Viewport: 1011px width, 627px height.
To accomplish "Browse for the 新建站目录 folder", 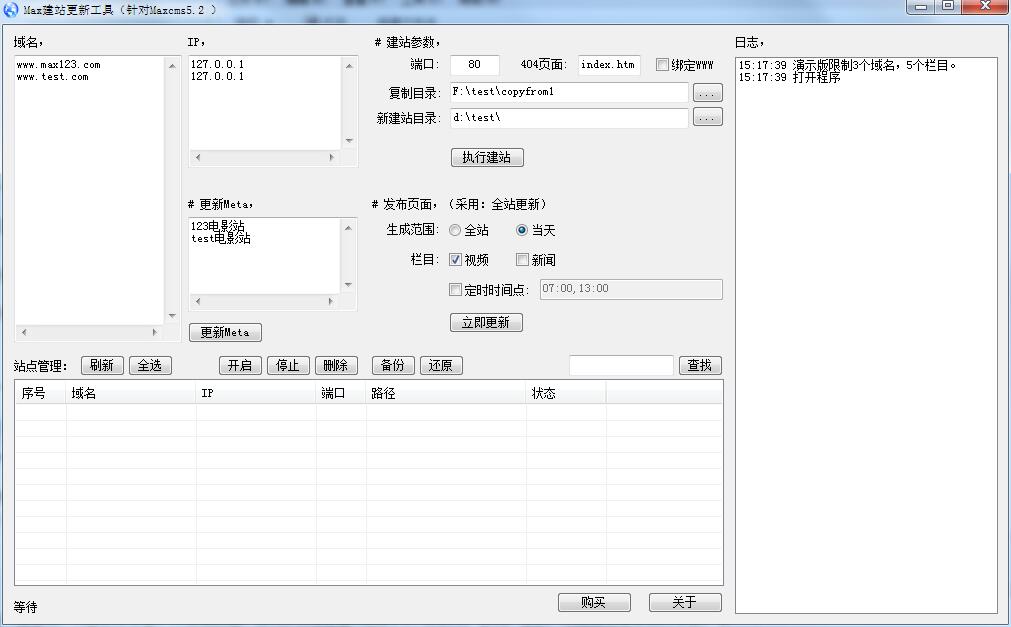I will click(x=707, y=118).
